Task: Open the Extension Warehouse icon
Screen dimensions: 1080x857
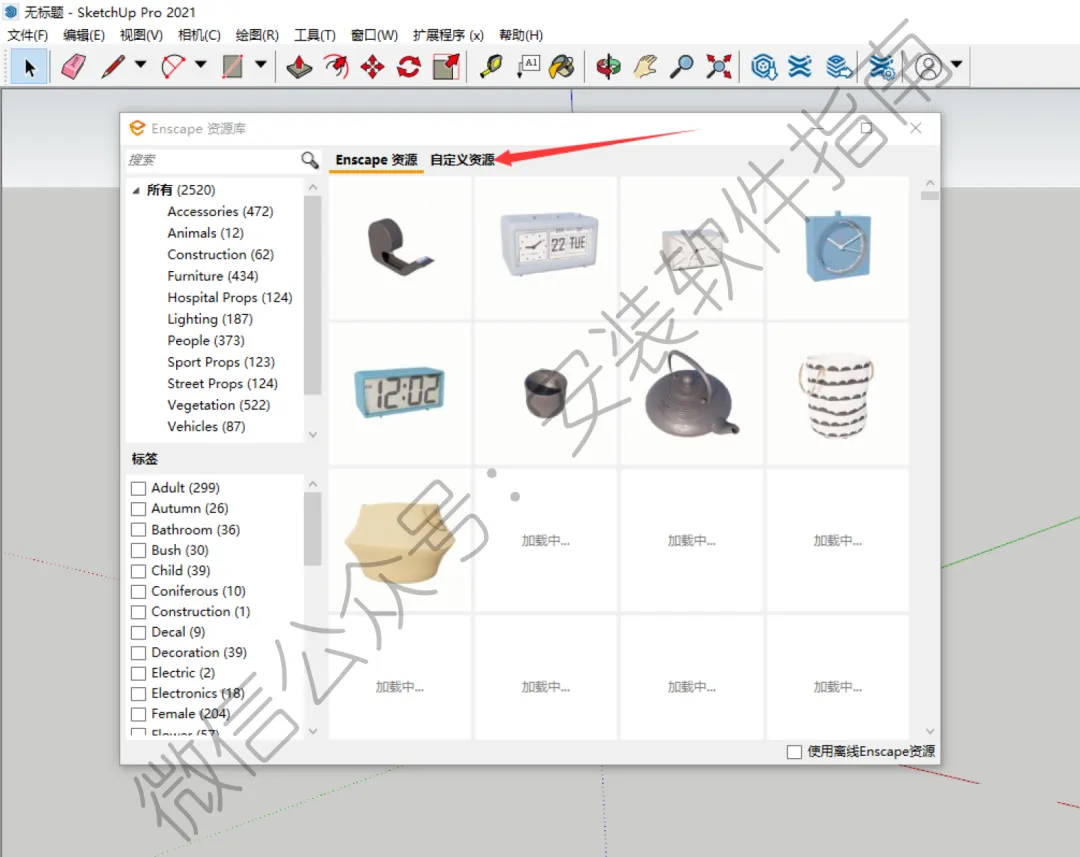Action: [800, 67]
